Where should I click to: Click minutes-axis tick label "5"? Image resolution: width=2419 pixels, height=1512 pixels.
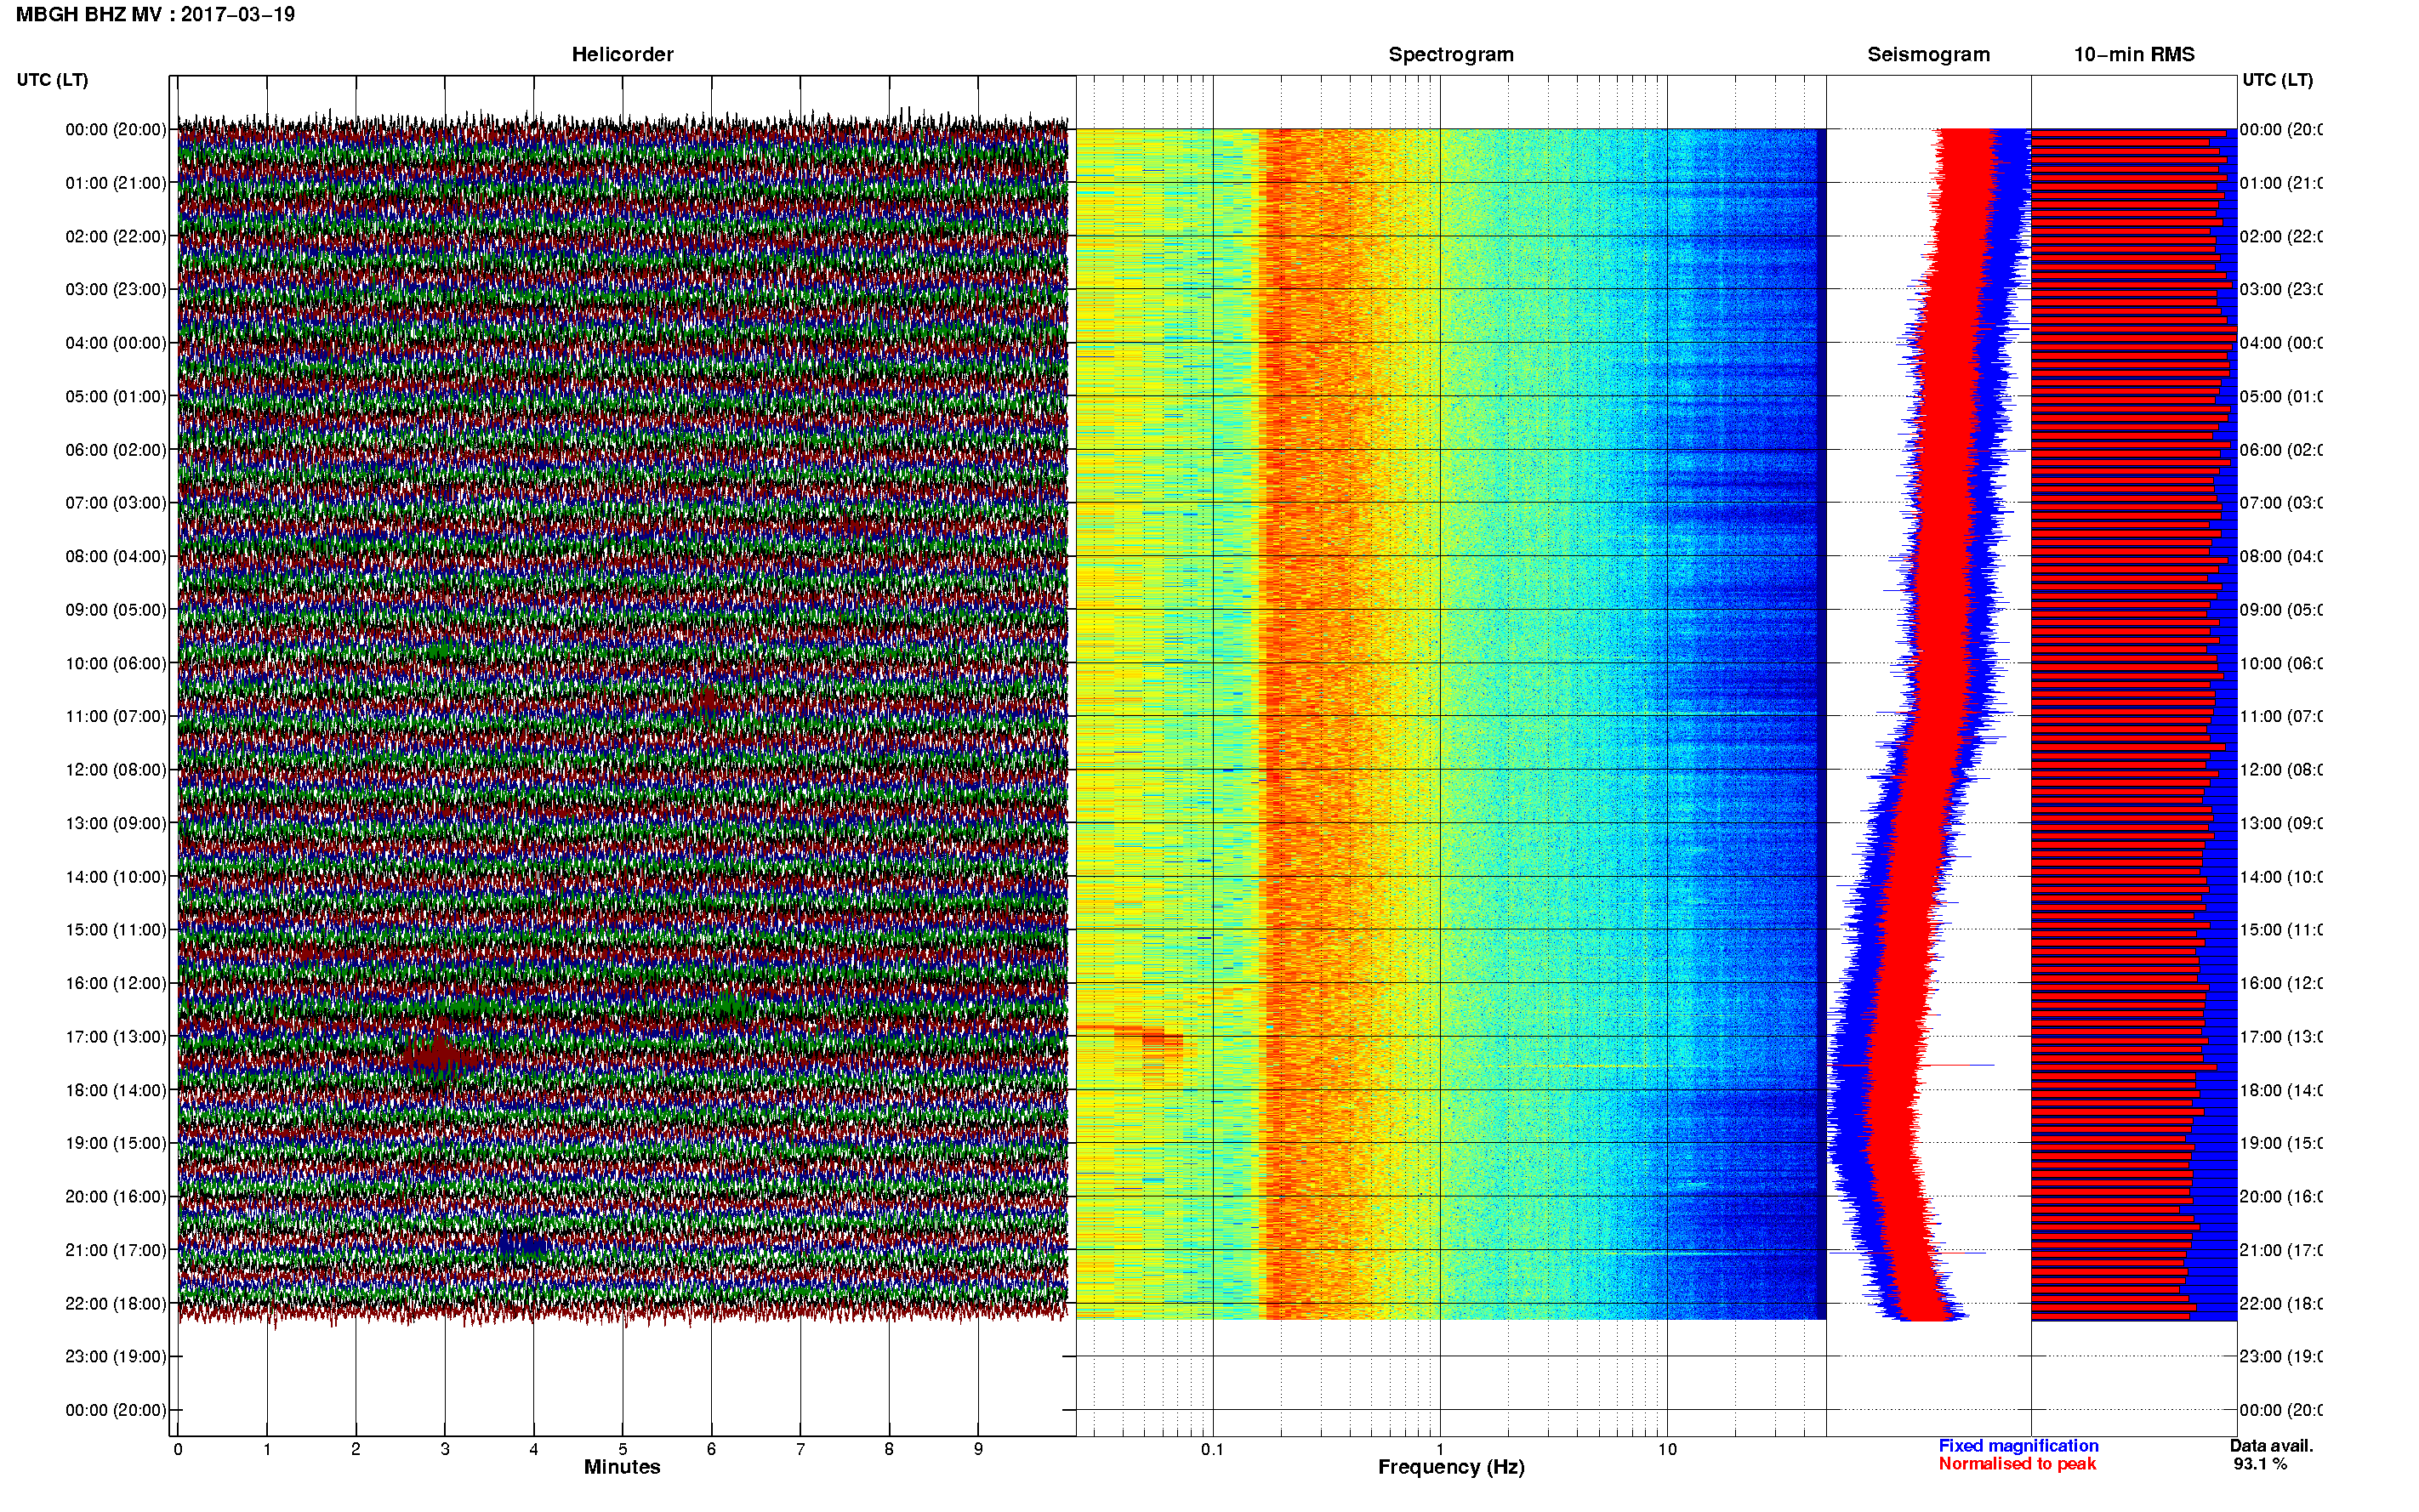pos(623,1449)
